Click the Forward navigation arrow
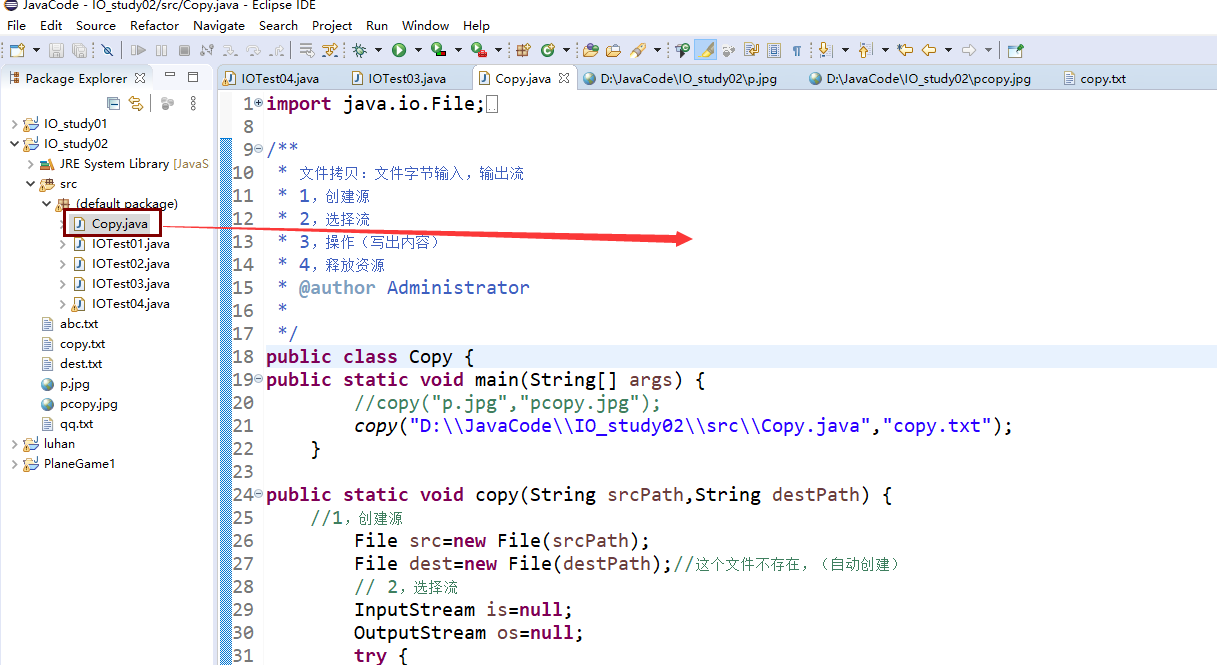 tap(969, 50)
